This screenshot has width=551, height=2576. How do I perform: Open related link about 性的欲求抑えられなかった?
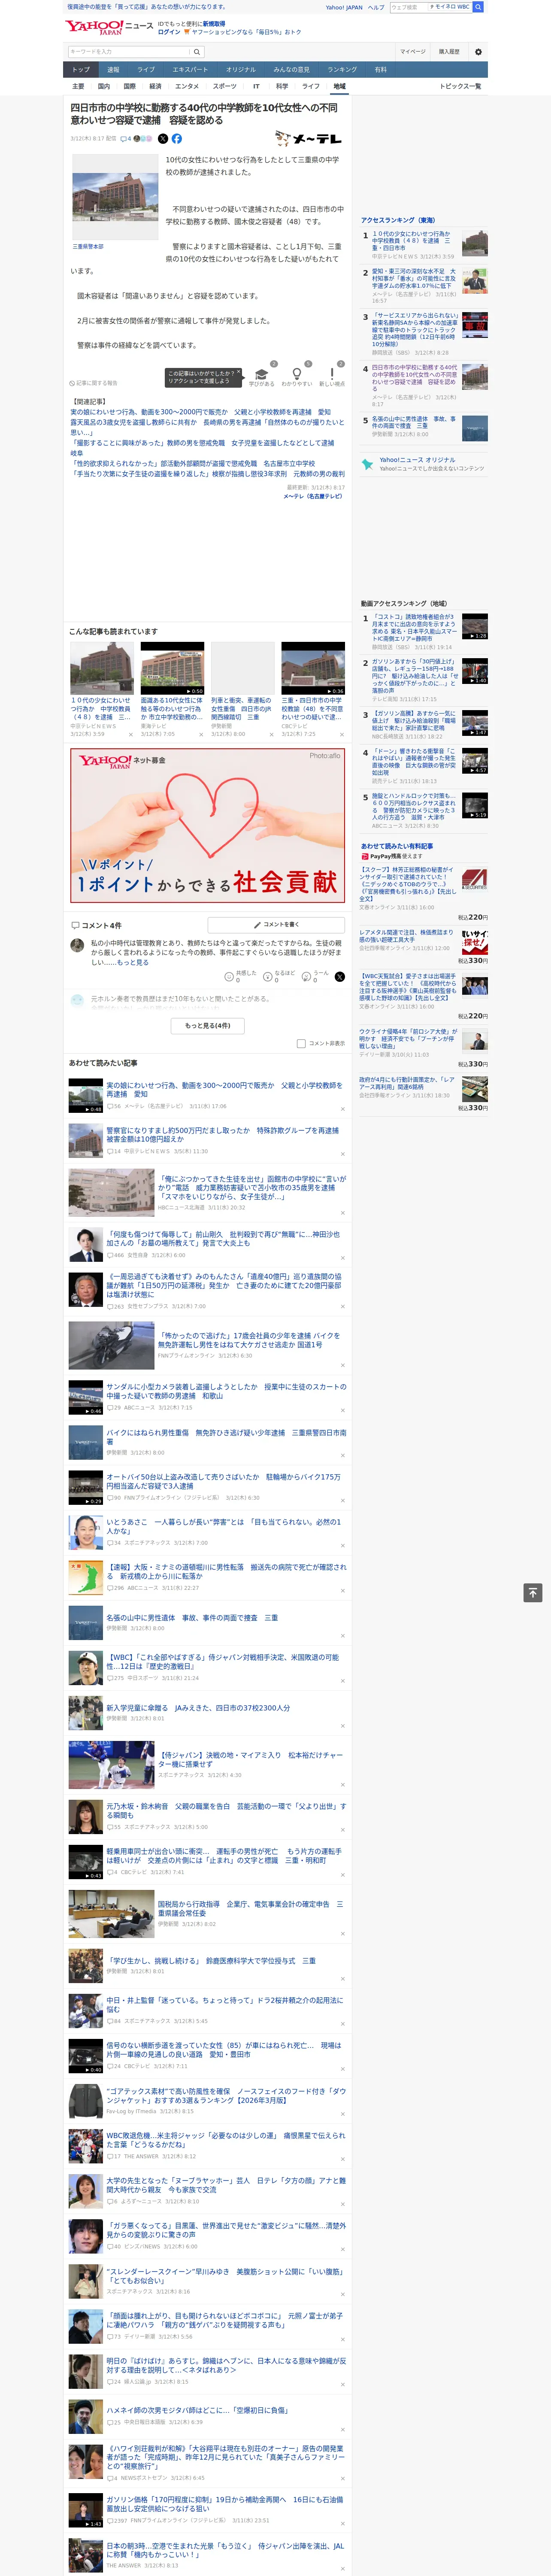pos(193,464)
